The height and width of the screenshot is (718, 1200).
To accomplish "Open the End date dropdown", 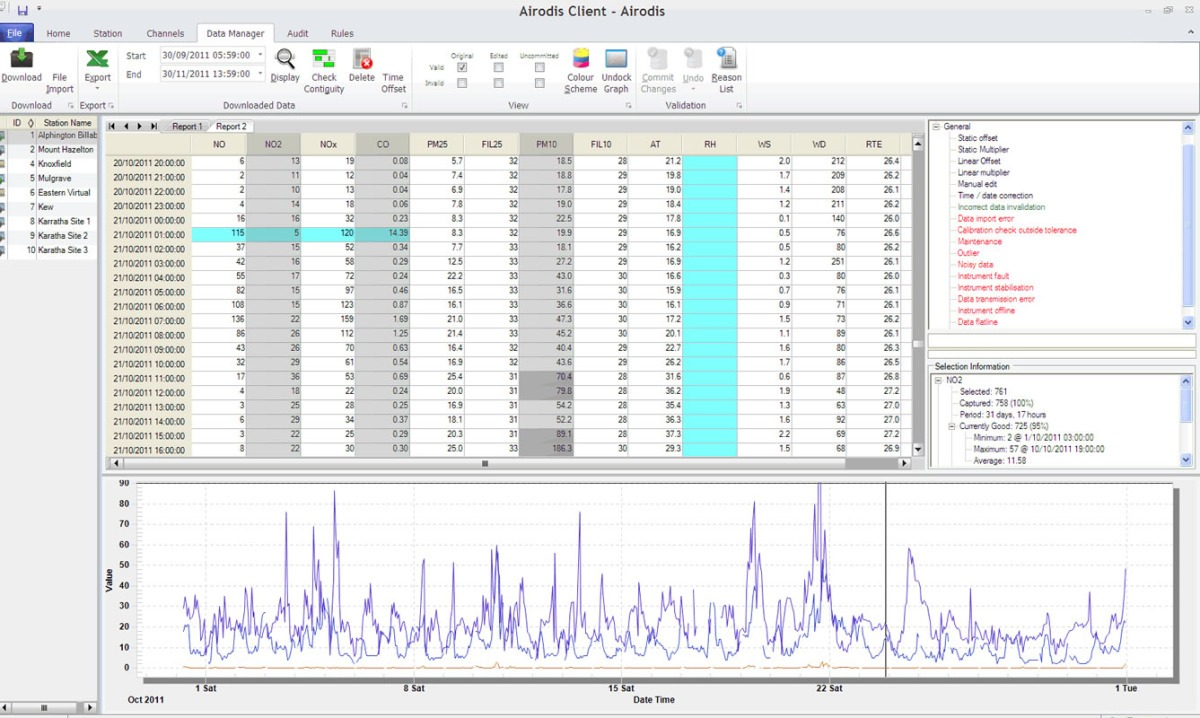I will tap(260, 73).
